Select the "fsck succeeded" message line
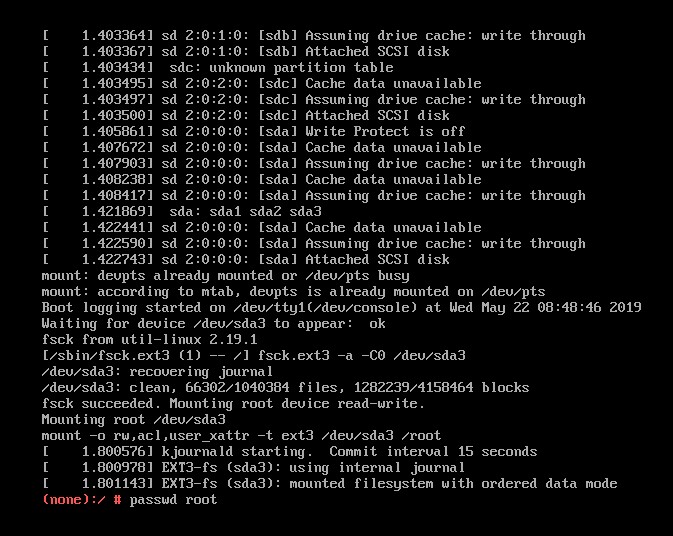 233,403
